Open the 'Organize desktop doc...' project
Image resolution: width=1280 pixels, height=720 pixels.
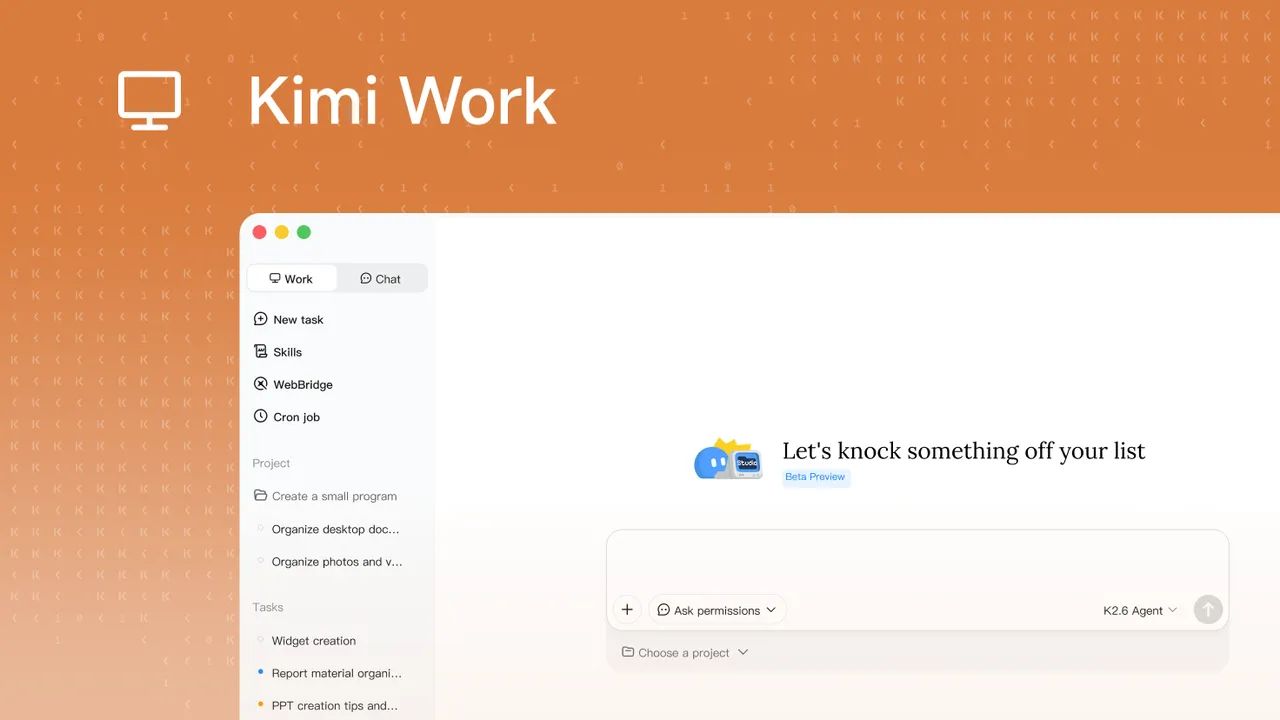tap(336, 529)
